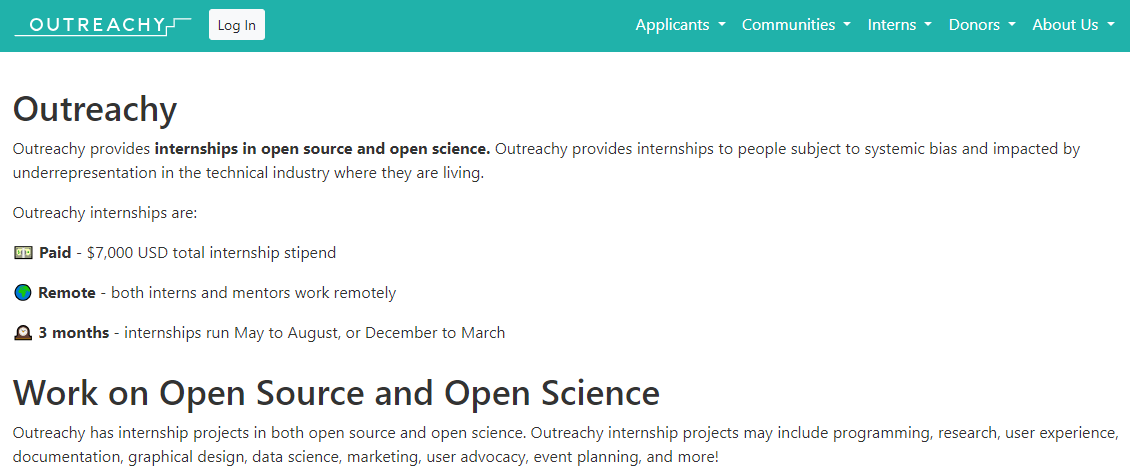Open the Applicants menu
This screenshot has width=1130, height=476.
pos(672,25)
